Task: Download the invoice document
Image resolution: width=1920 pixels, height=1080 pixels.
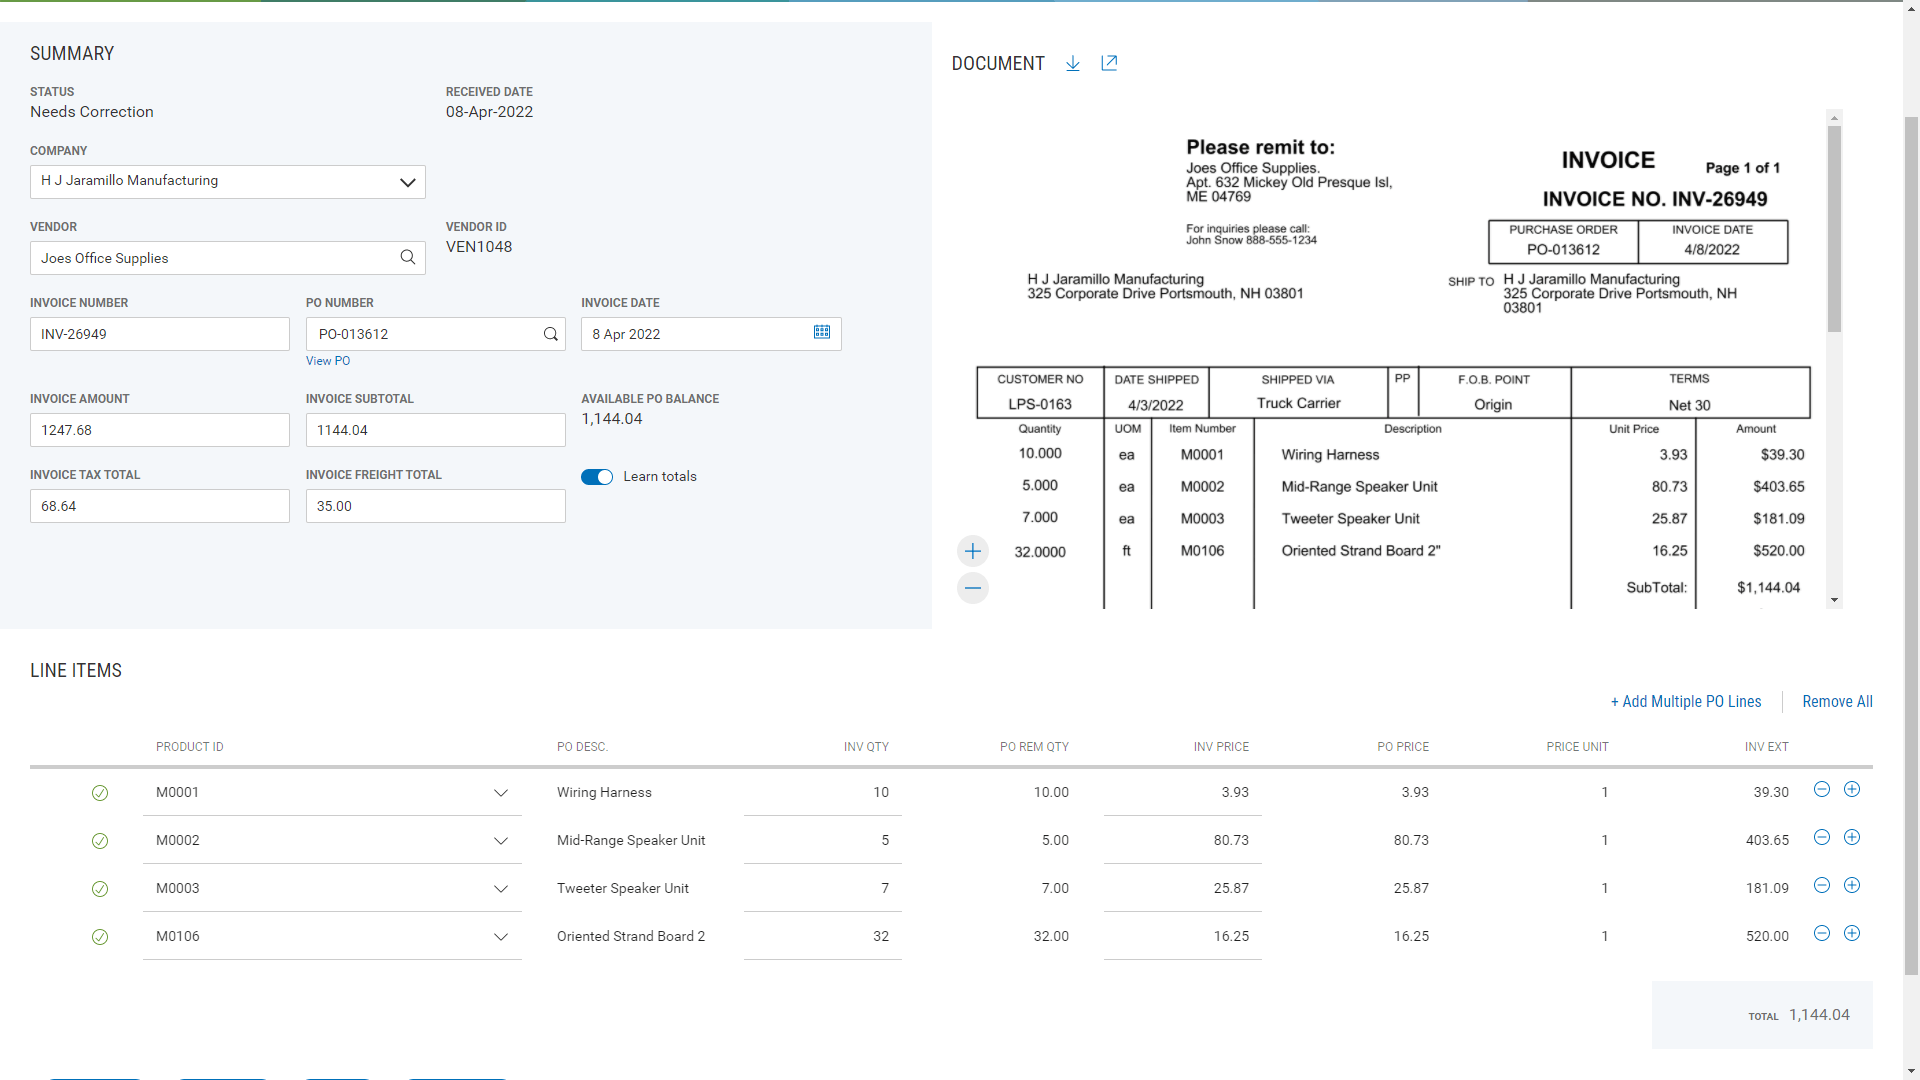Action: coord(1072,63)
